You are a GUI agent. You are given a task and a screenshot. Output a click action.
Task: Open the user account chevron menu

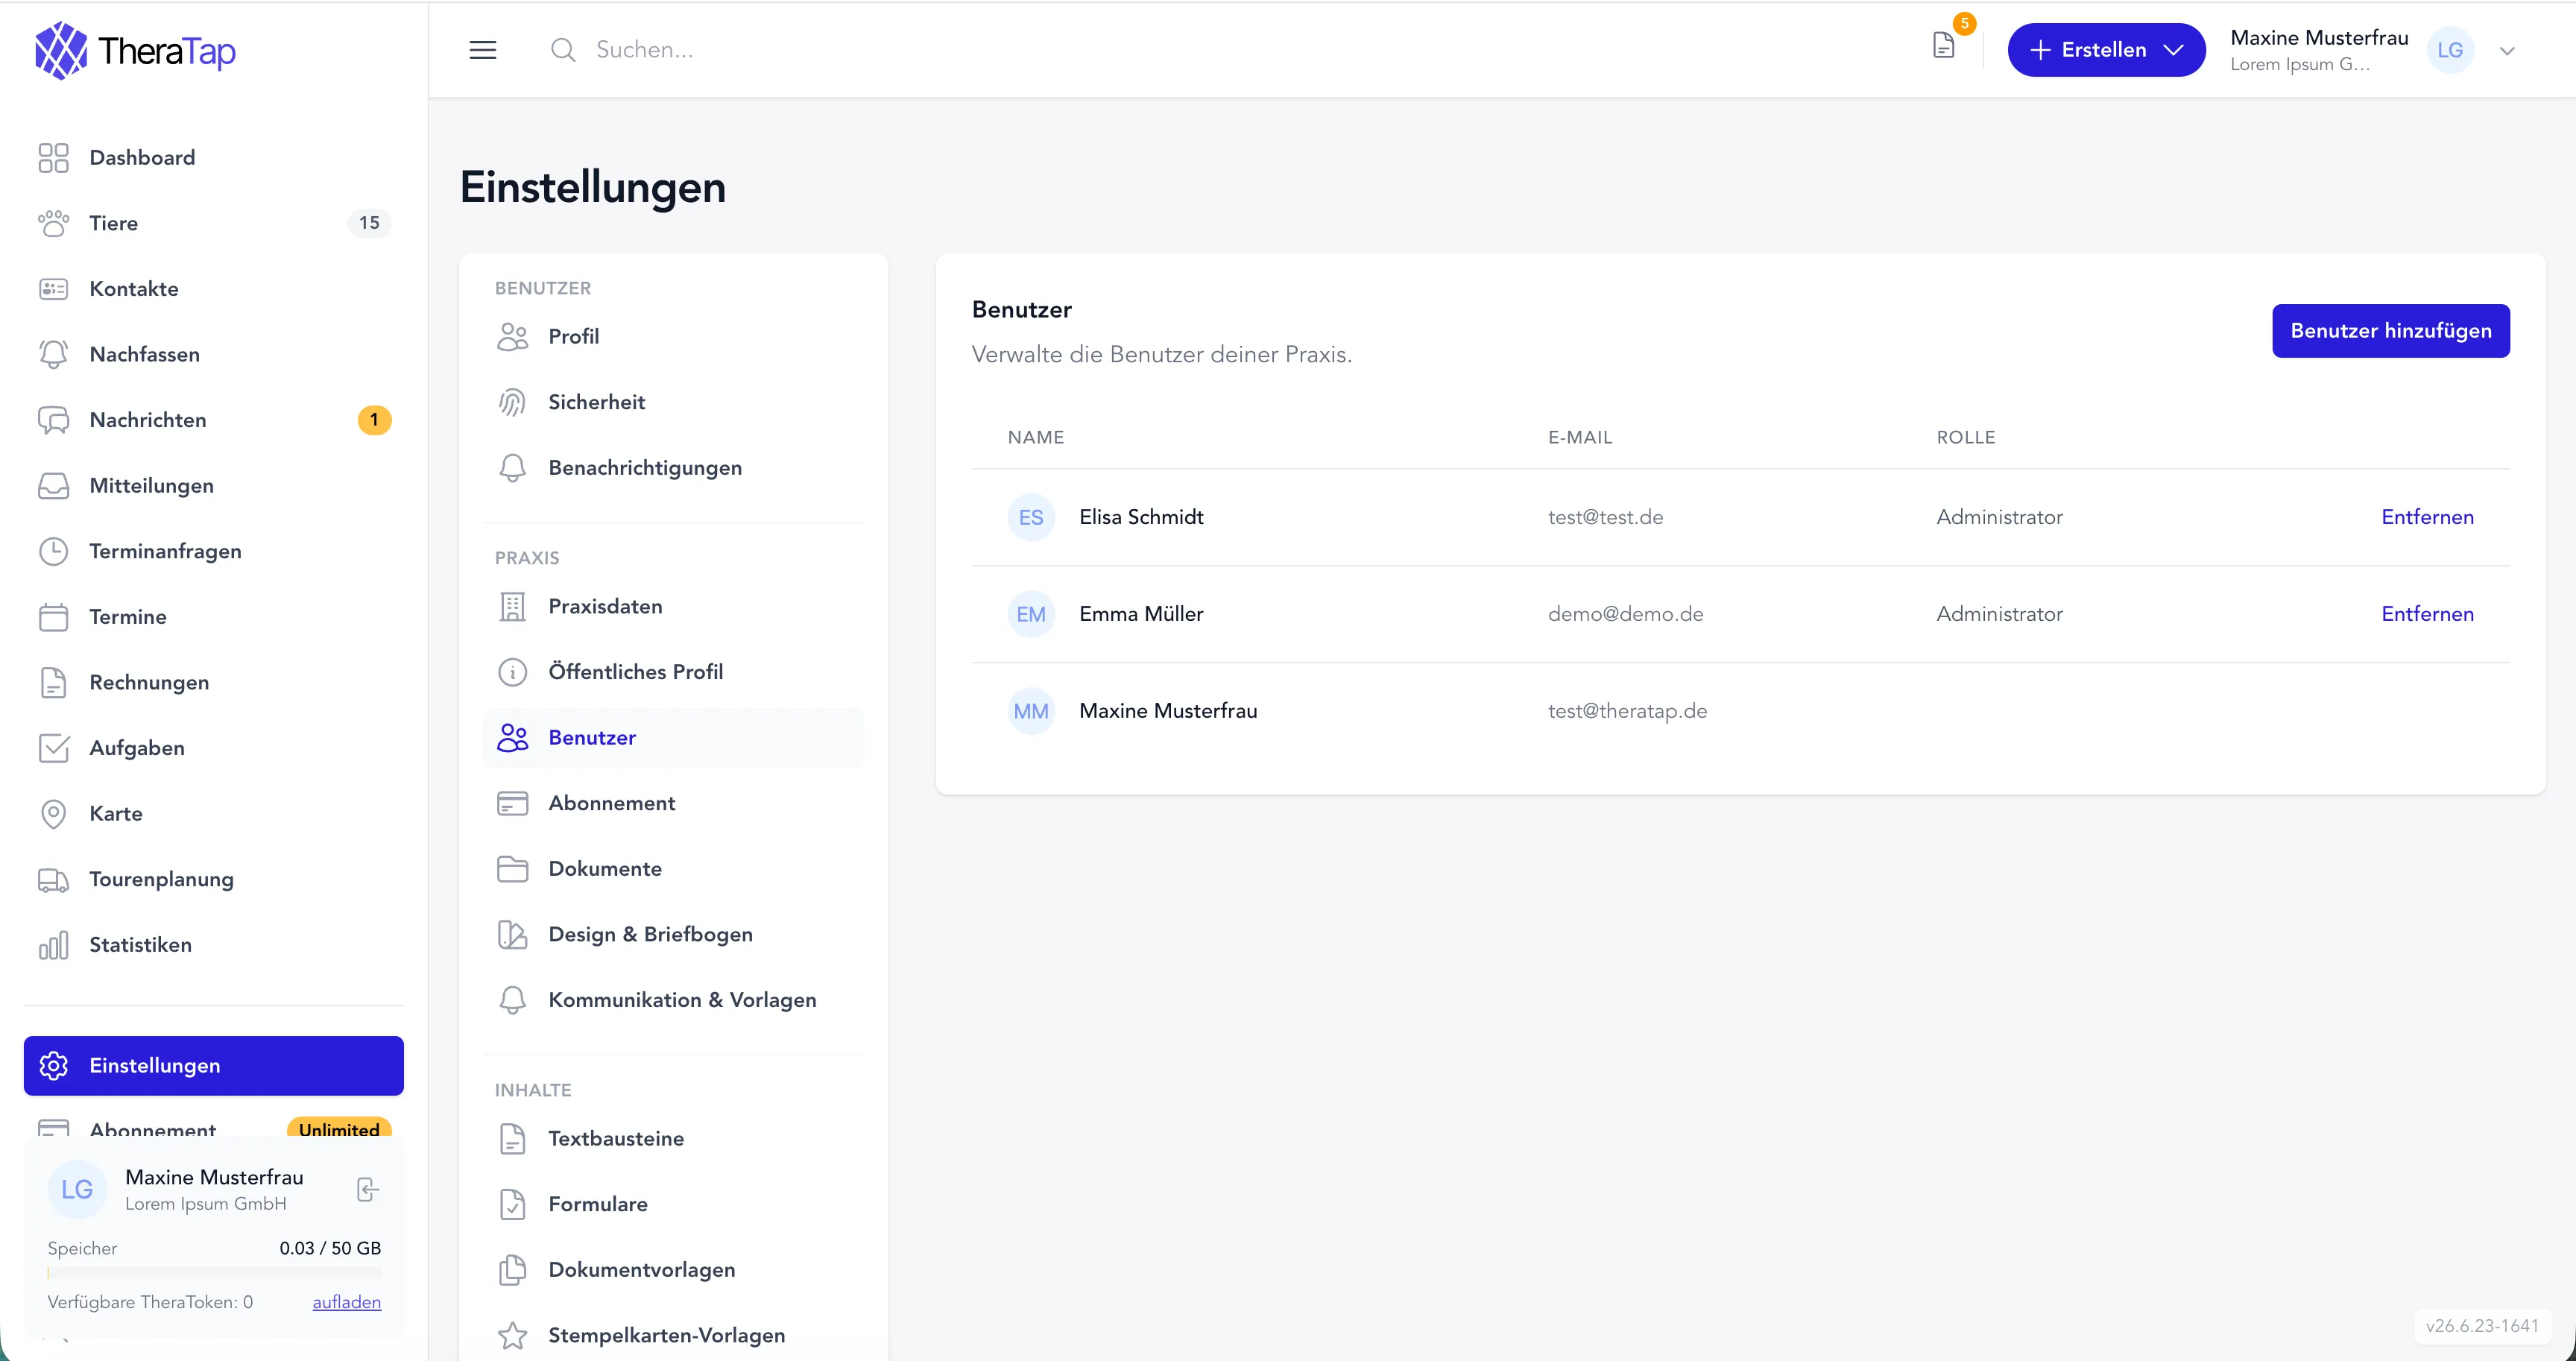pos(2506,51)
